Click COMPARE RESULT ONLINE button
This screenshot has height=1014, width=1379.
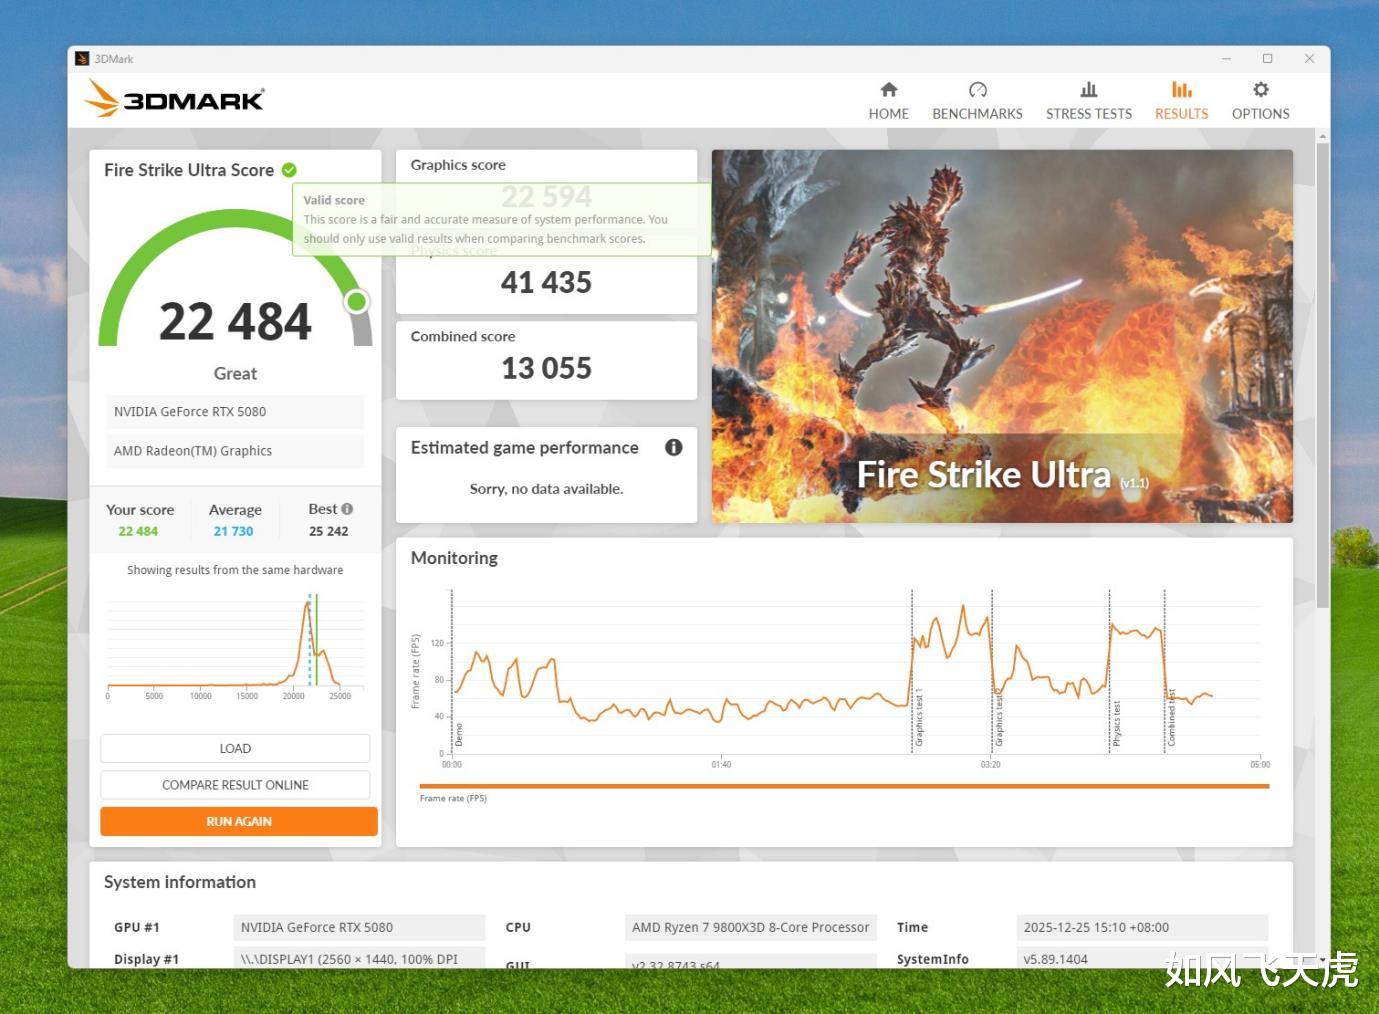[235, 785]
